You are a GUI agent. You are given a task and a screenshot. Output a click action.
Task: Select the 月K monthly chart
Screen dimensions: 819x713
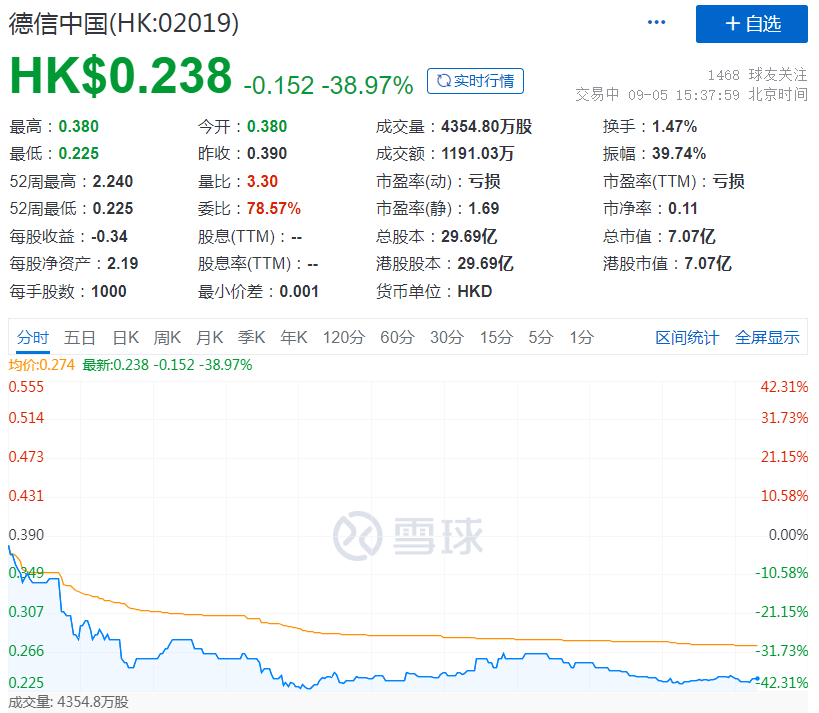point(208,338)
